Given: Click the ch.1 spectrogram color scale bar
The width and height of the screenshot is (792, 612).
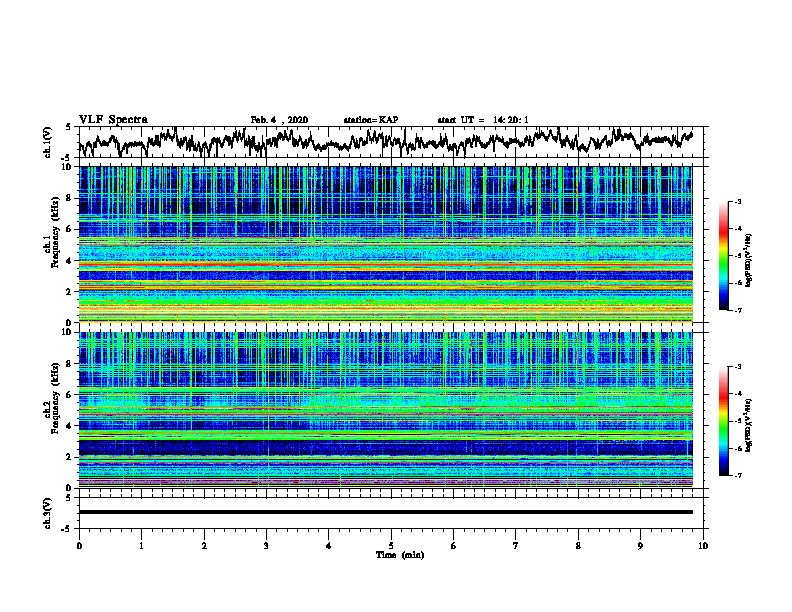Looking at the screenshot, I should click(723, 256).
